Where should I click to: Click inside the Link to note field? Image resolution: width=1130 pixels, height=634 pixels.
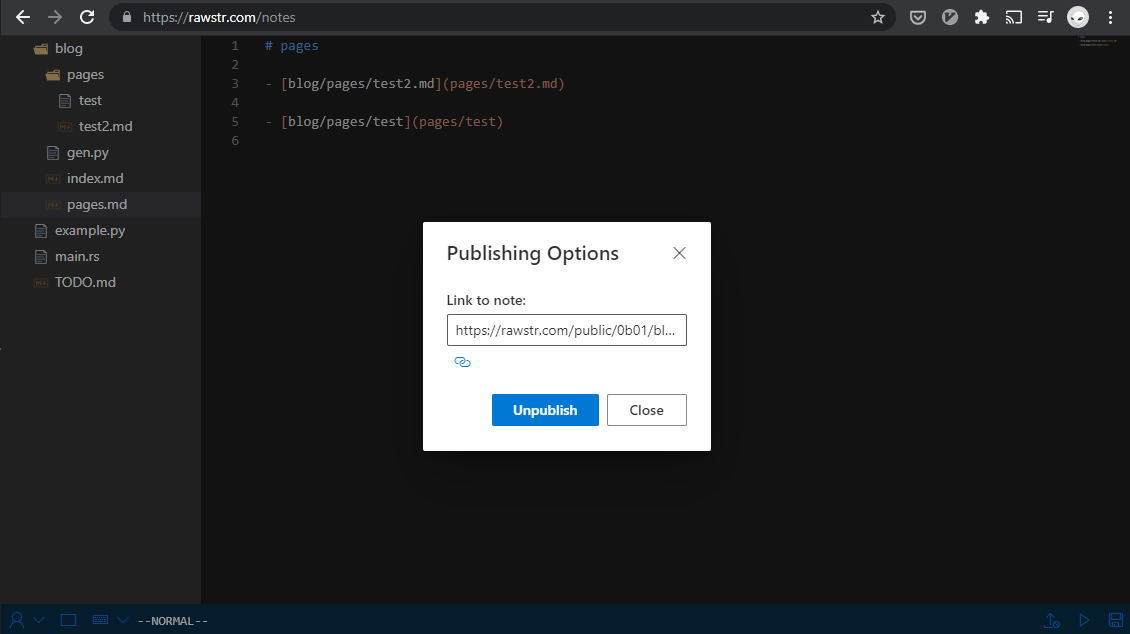pyautogui.click(x=566, y=330)
